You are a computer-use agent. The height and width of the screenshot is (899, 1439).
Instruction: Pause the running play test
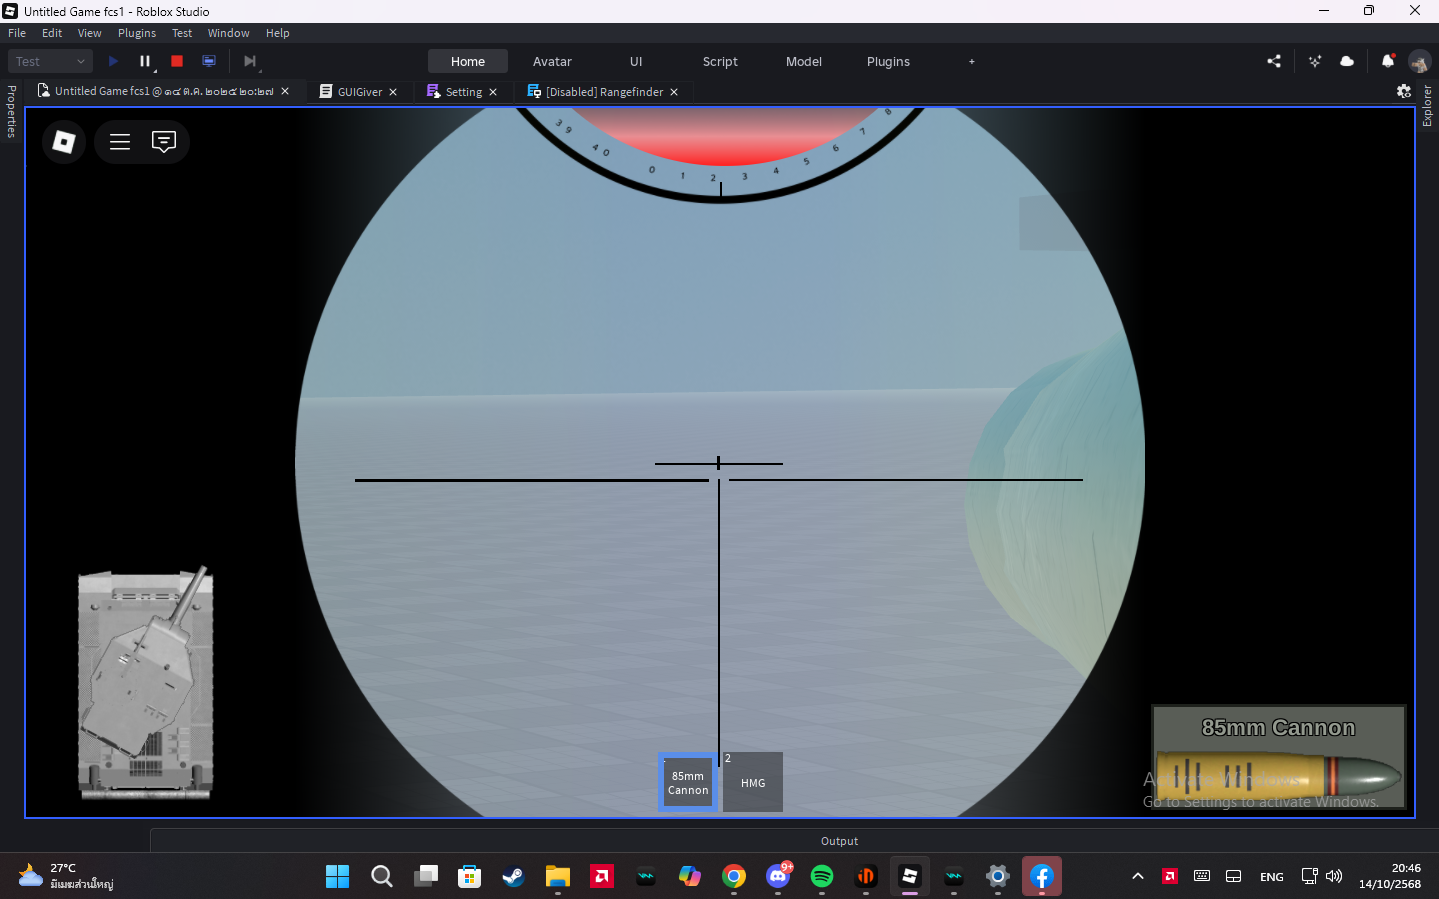(145, 61)
